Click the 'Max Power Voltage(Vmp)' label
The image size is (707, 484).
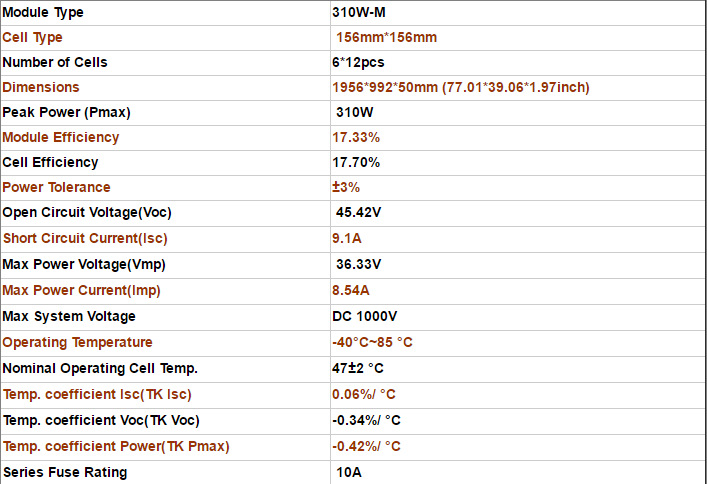(84, 264)
